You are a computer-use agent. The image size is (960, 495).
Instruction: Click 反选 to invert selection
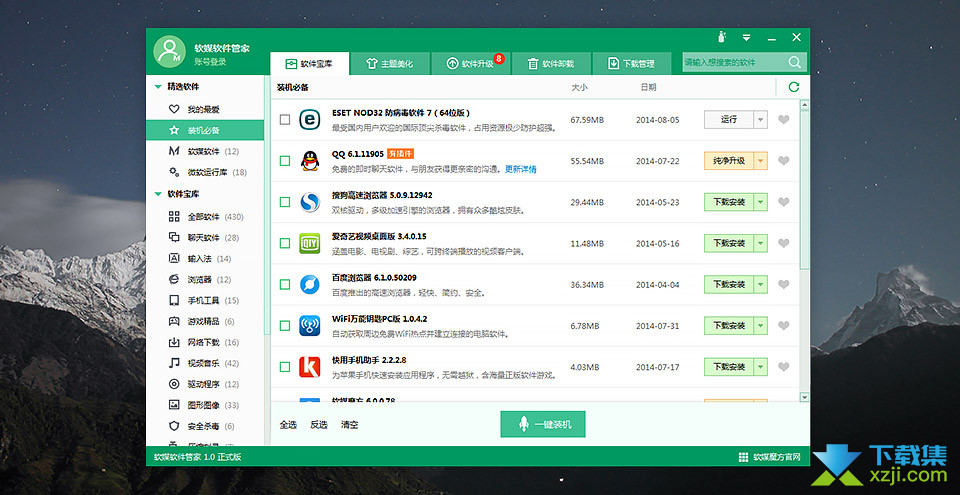[318, 425]
